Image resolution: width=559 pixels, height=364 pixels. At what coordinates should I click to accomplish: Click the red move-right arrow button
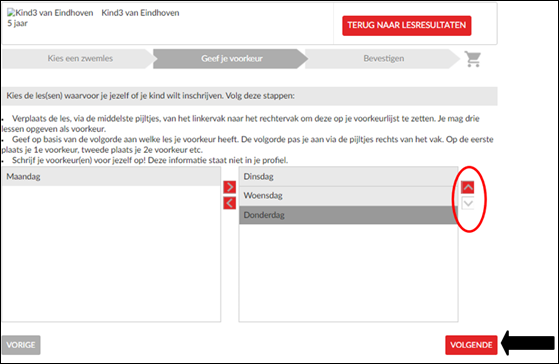tap(230, 187)
